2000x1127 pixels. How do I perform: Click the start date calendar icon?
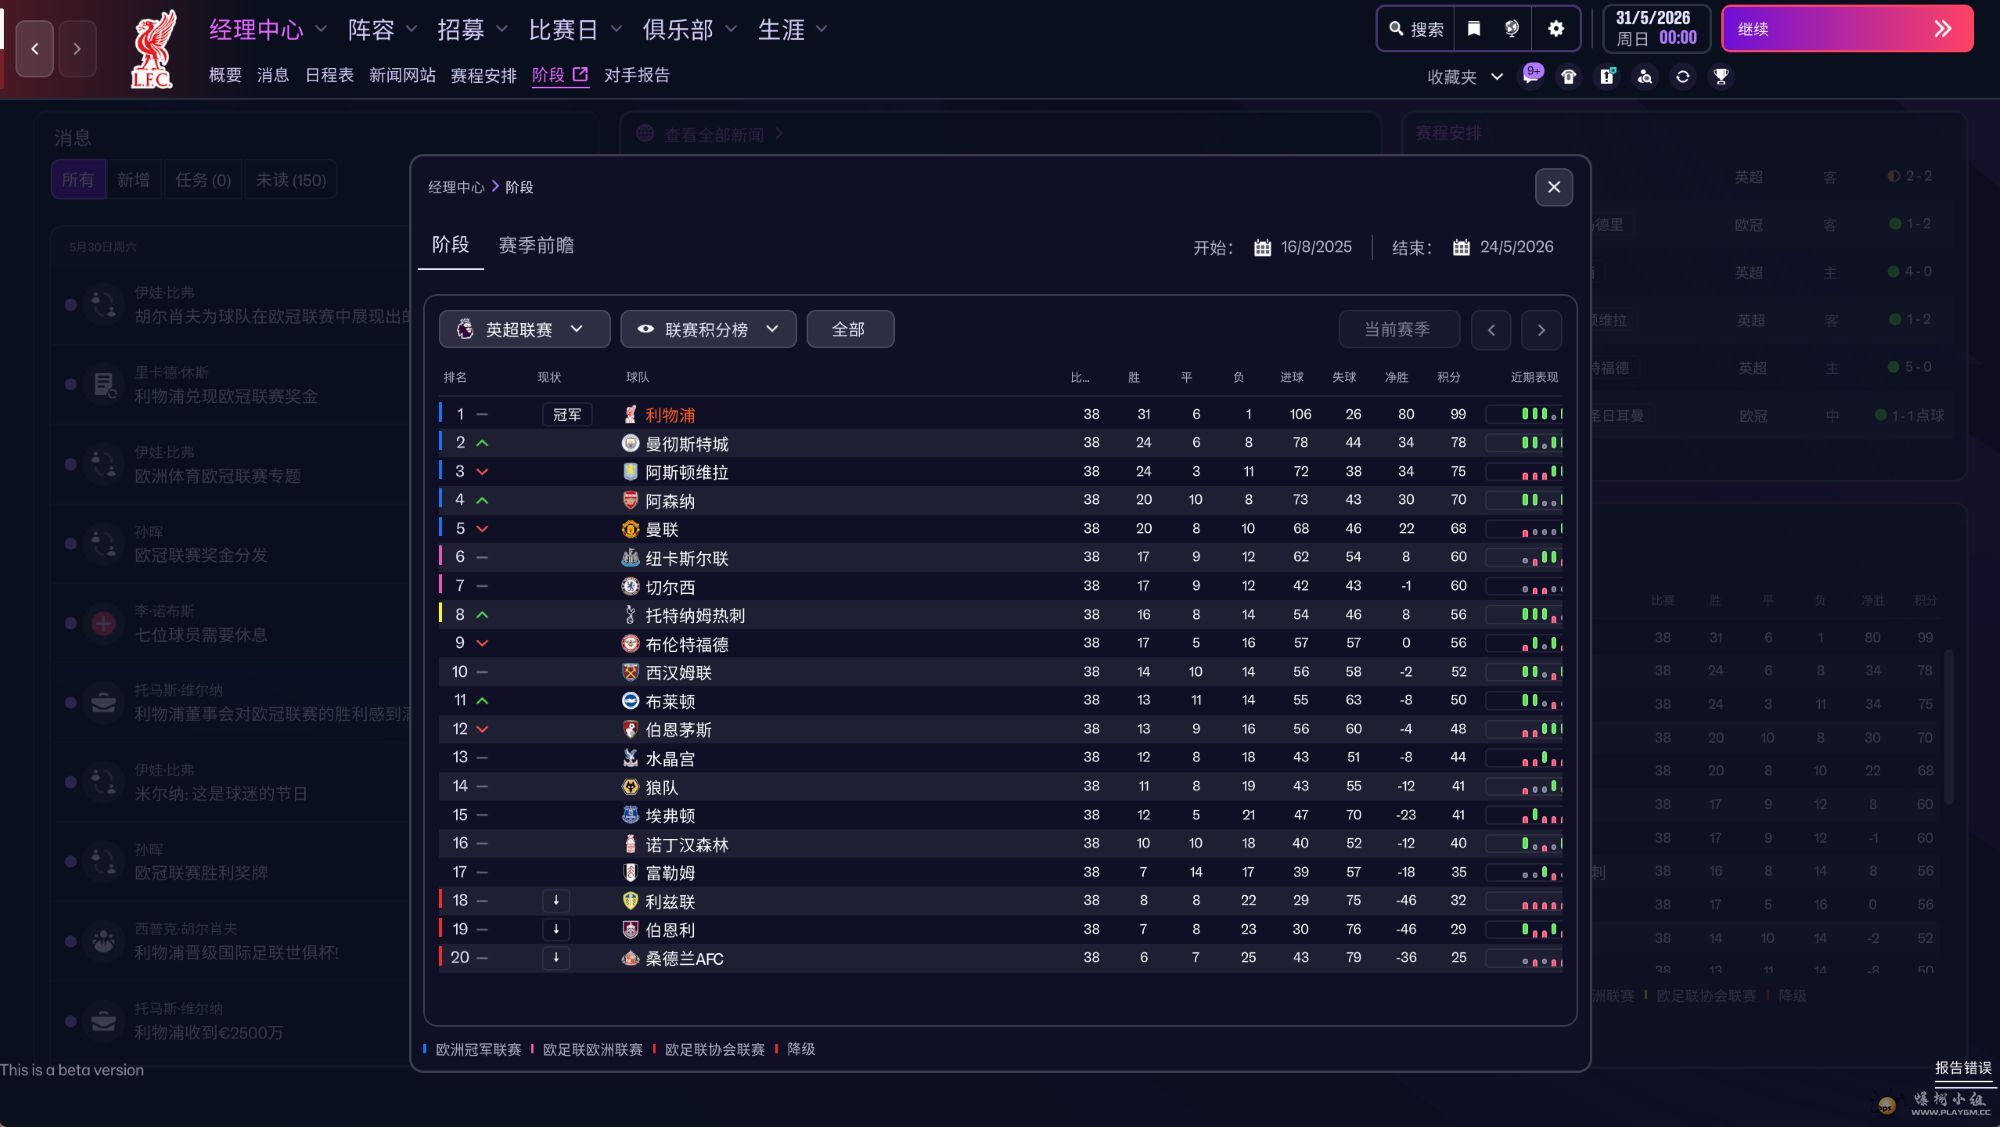pos(1262,247)
